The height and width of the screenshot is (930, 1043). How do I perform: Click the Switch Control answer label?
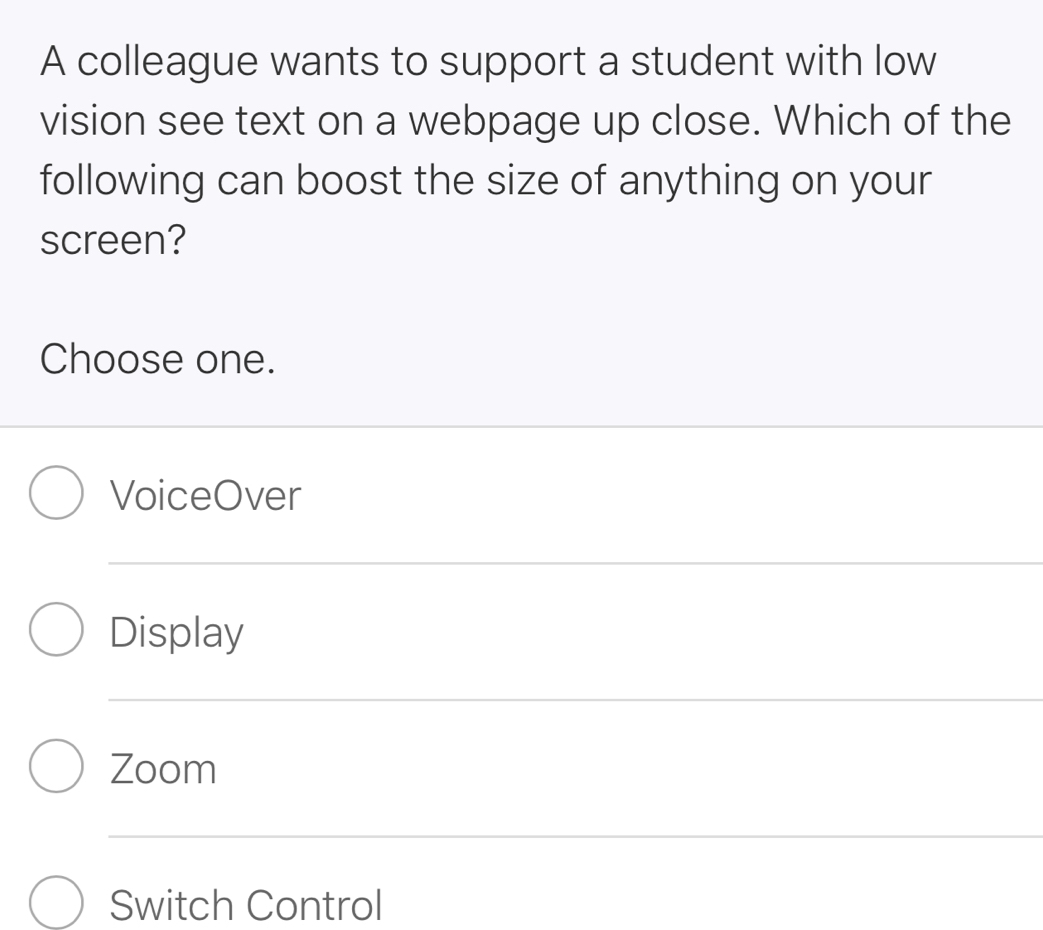[246, 905]
